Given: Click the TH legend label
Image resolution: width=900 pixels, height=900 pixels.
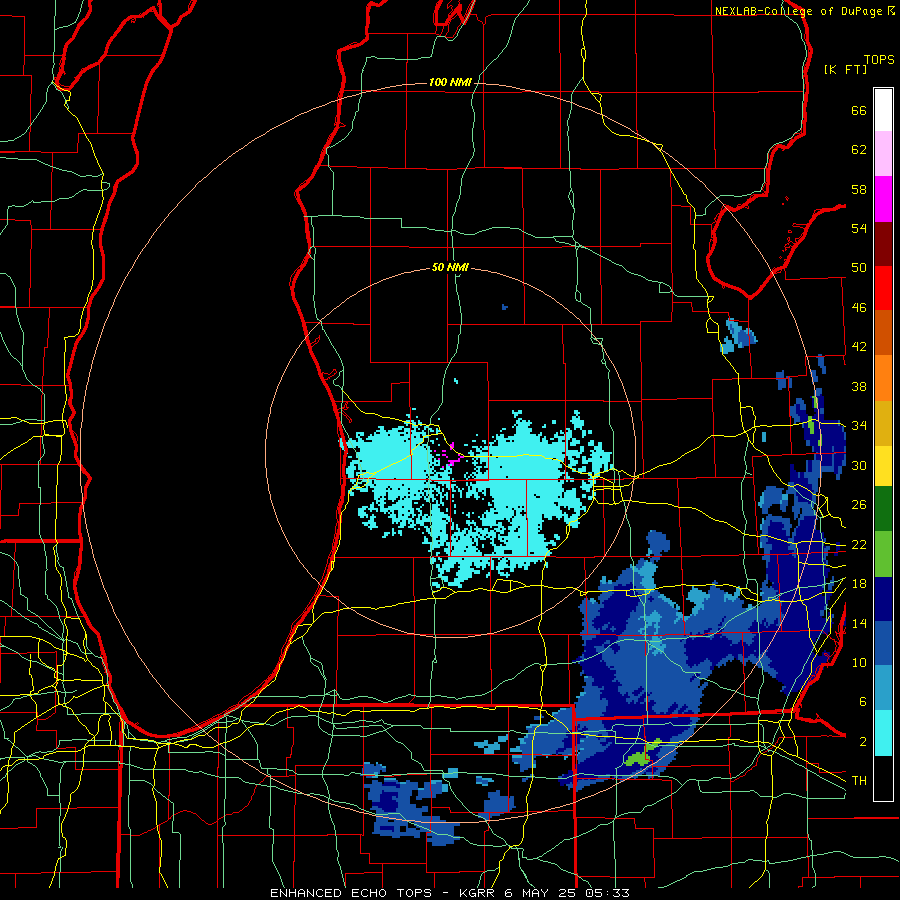Looking at the screenshot, I should tap(859, 781).
